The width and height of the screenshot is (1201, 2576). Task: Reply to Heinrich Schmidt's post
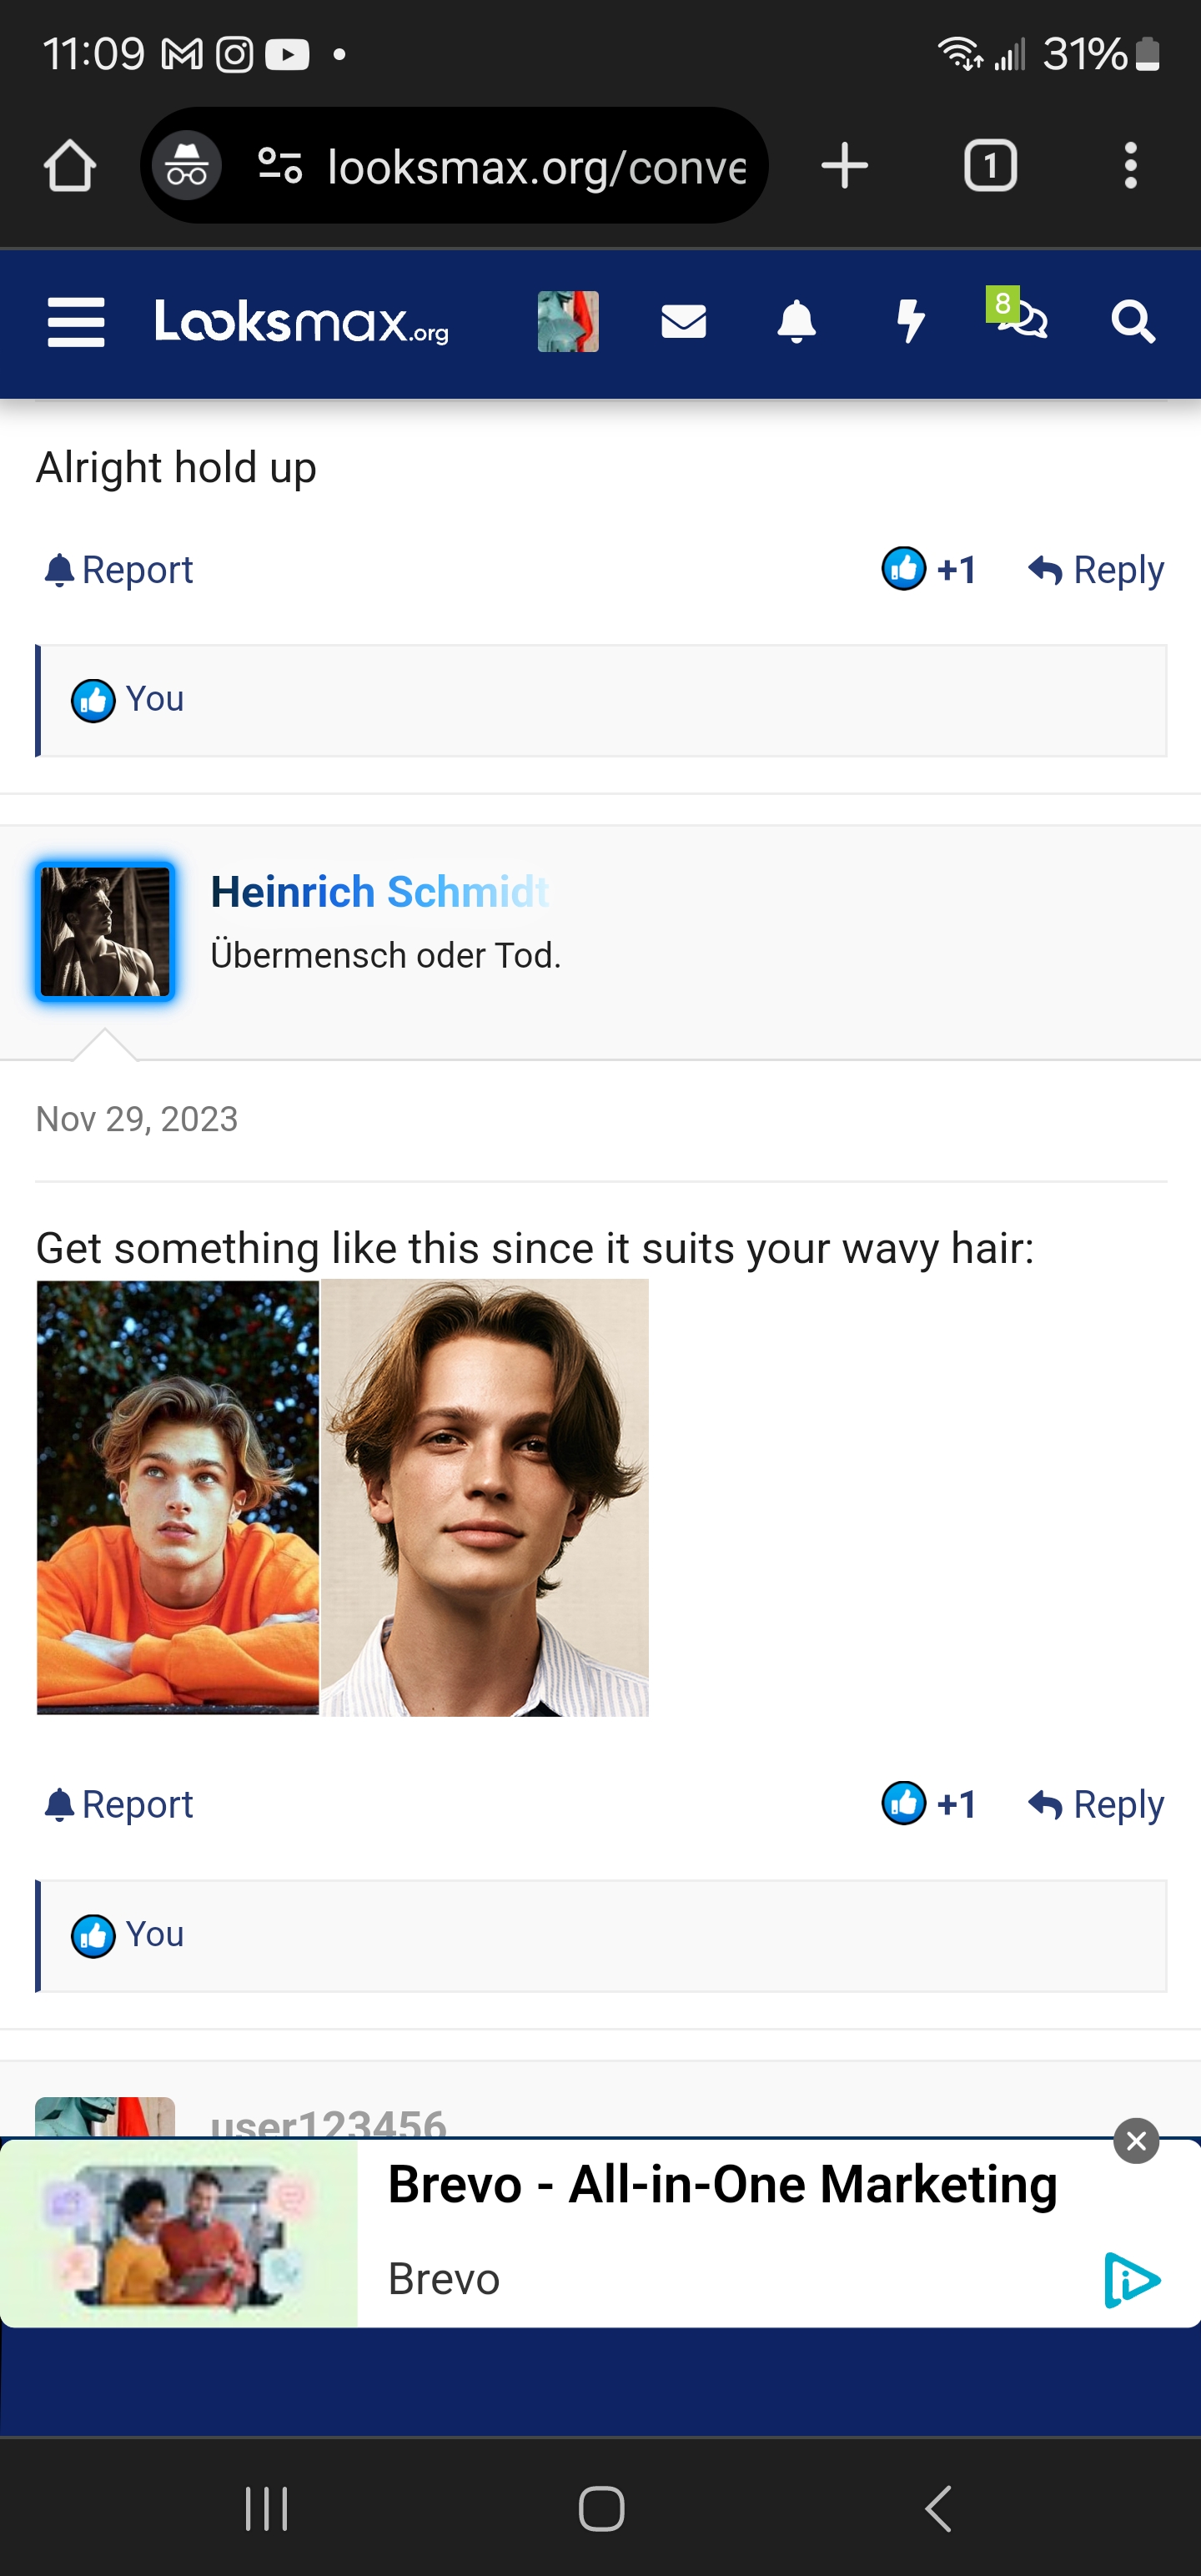tap(1096, 1804)
